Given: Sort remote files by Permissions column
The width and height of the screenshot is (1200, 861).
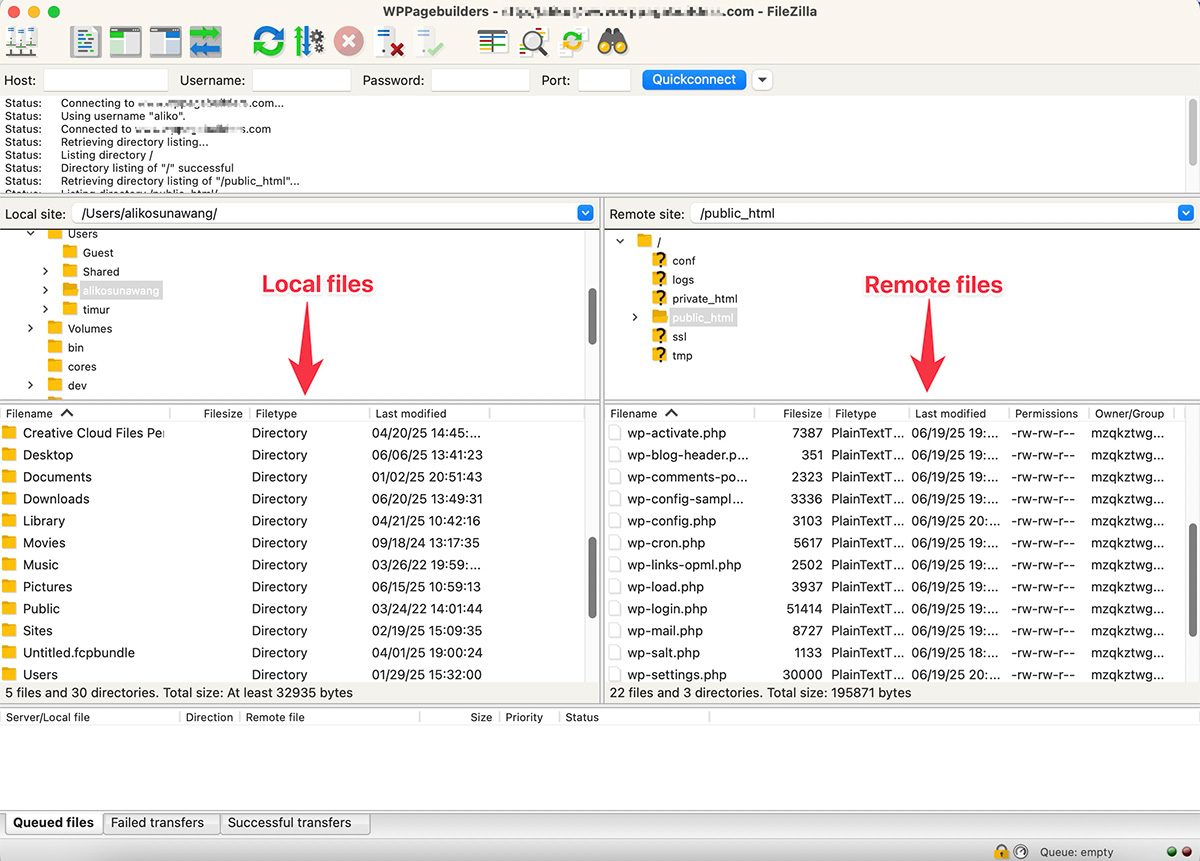Looking at the screenshot, I should click(x=1046, y=413).
